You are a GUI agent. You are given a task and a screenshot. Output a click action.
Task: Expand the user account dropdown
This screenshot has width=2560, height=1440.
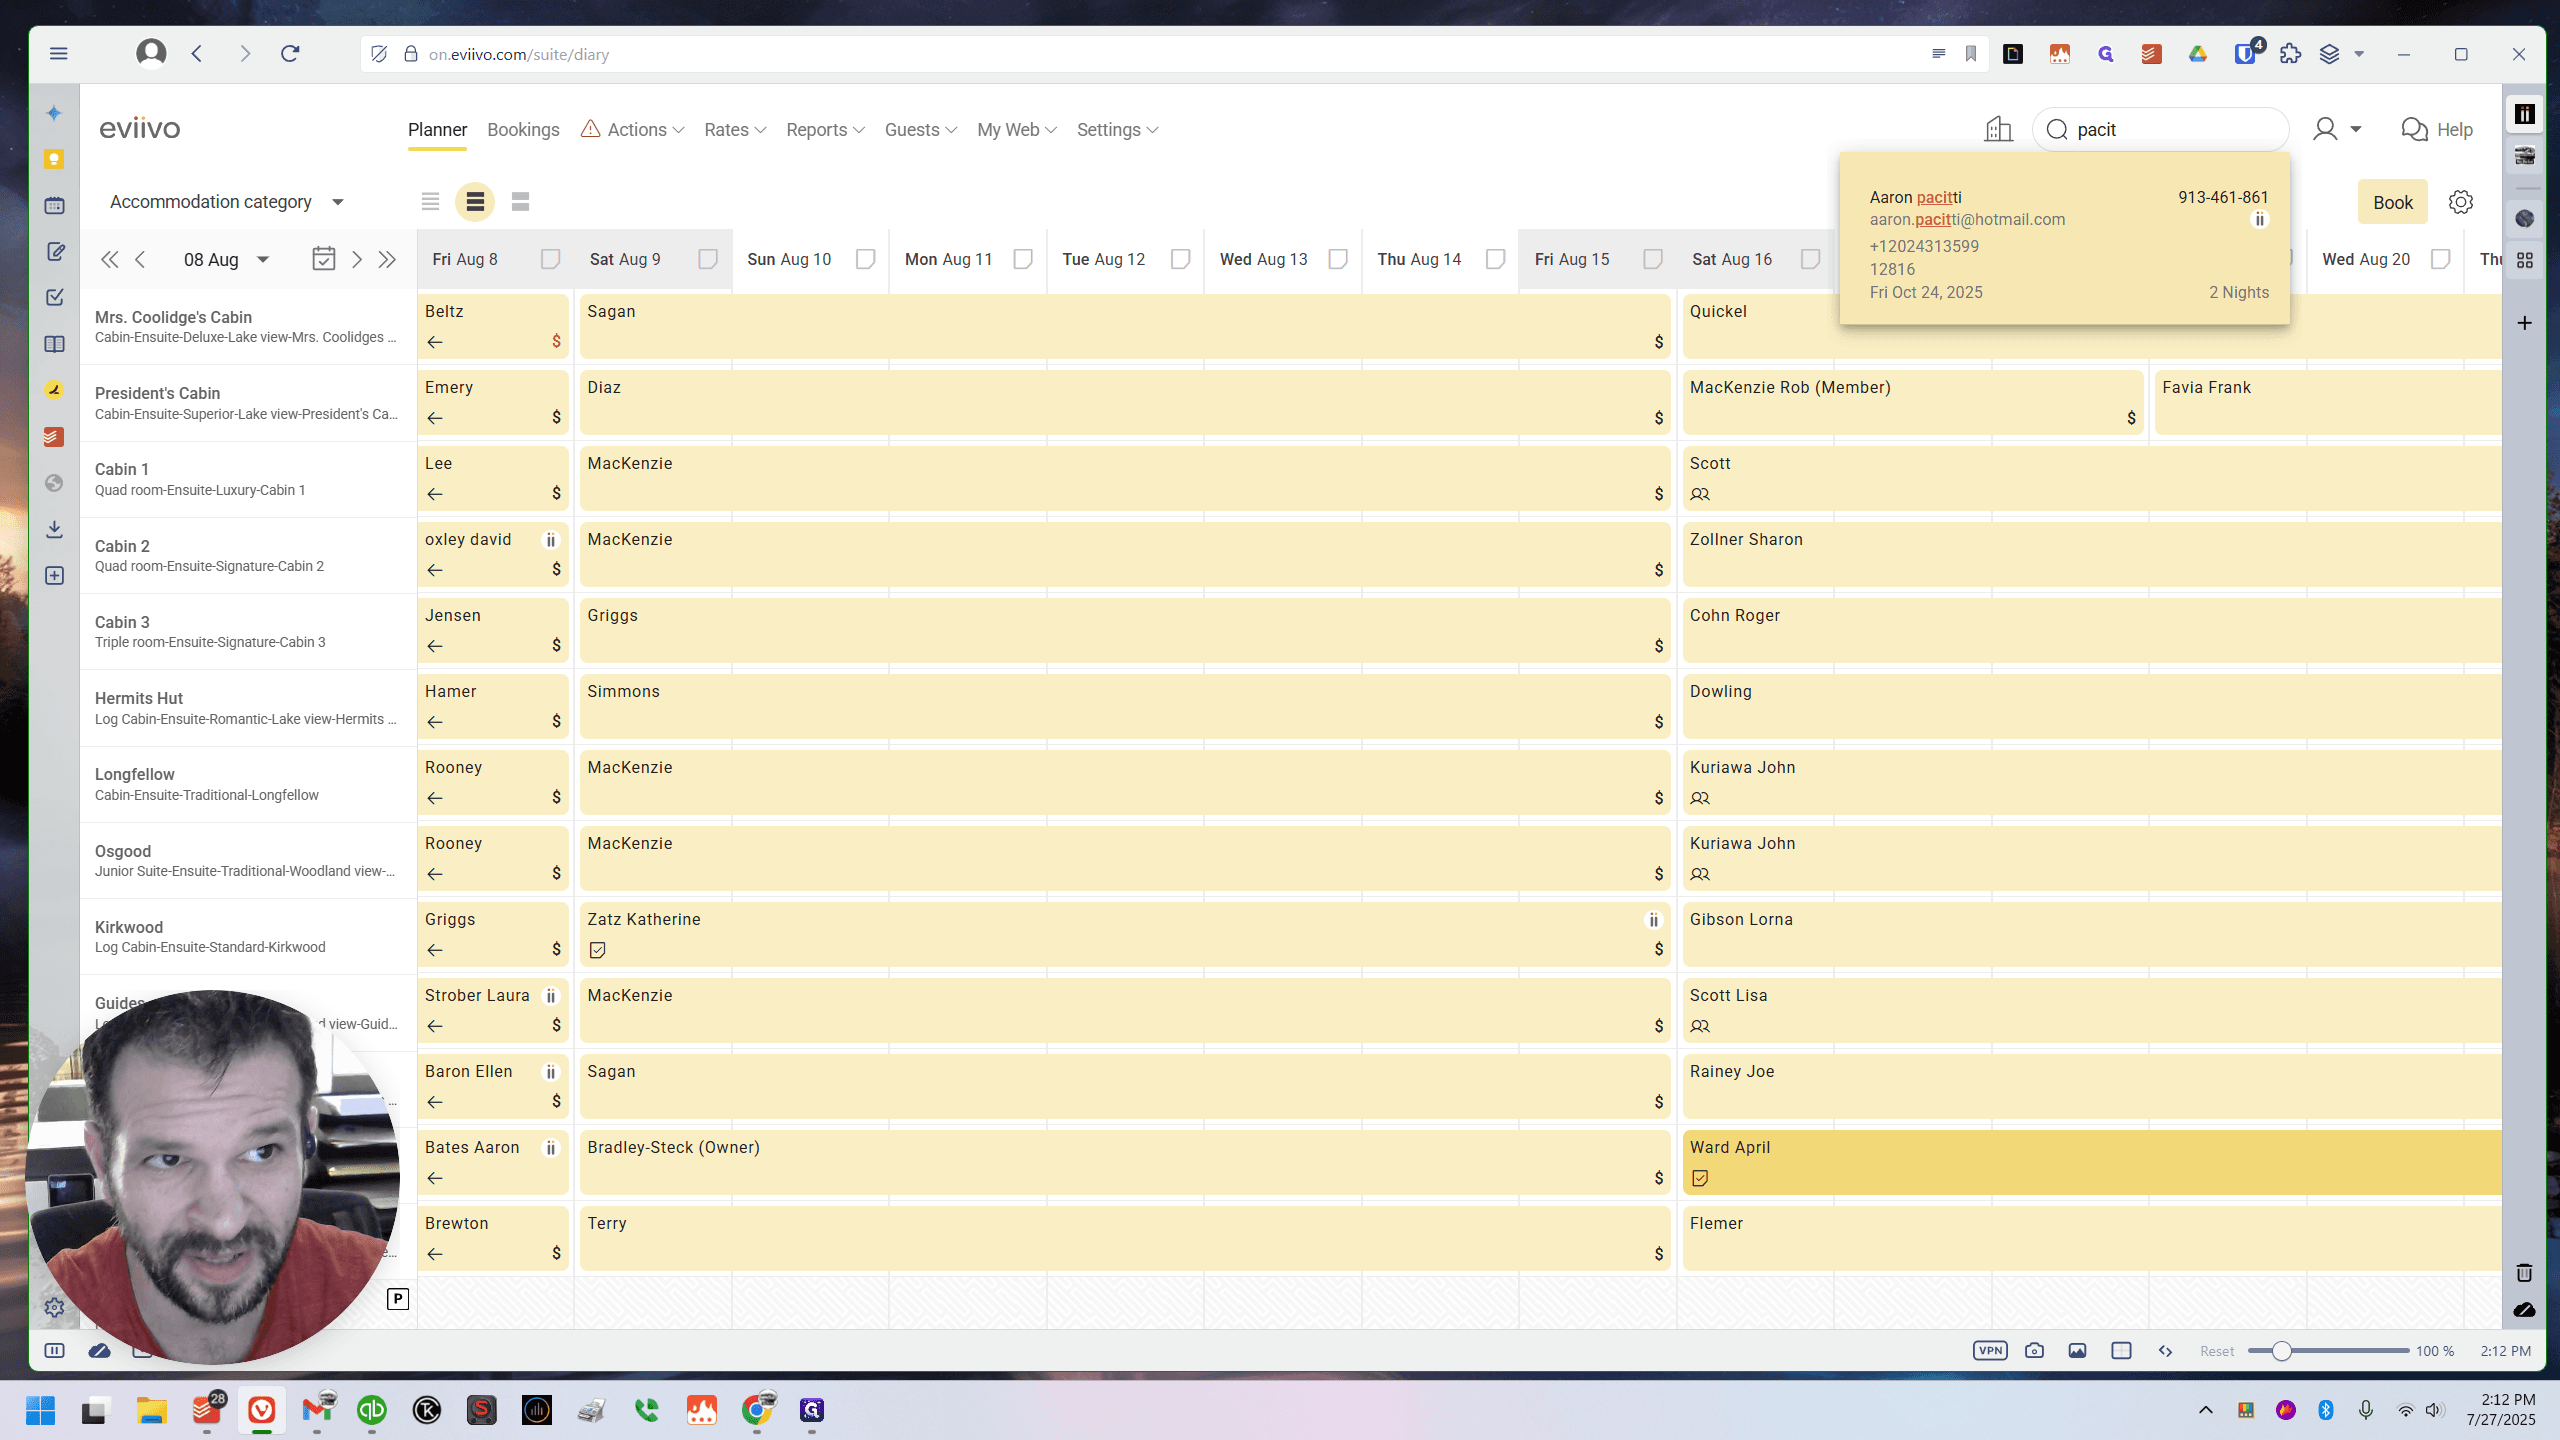(x=2337, y=129)
